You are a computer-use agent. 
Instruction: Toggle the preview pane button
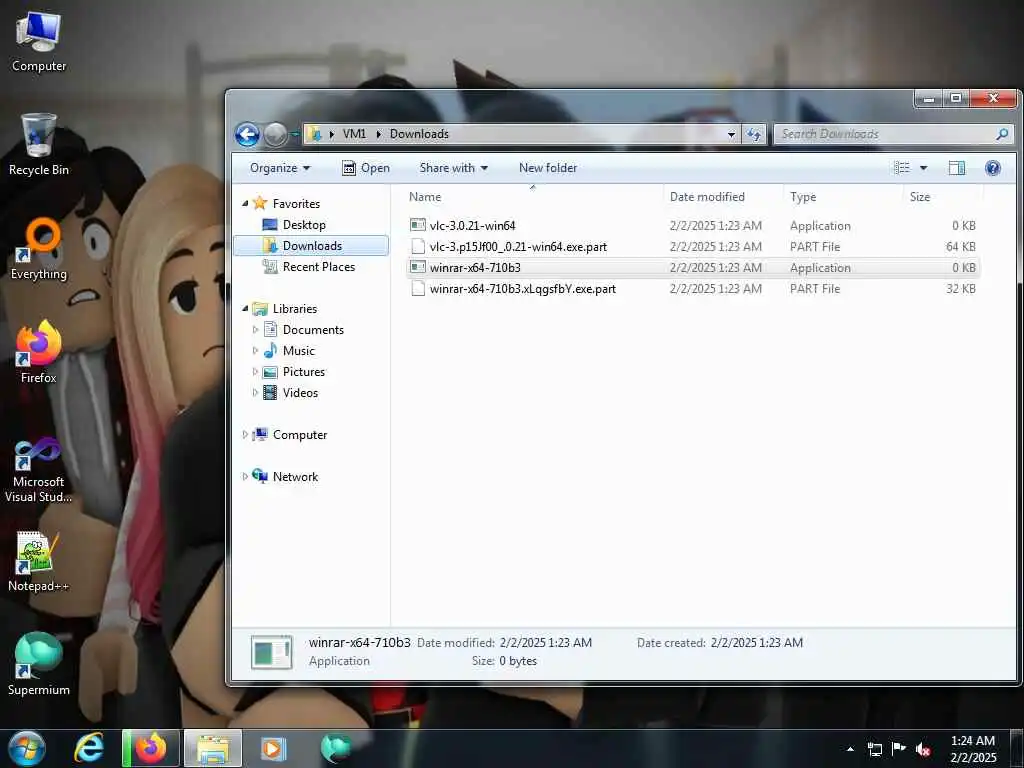[x=957, y=168]
